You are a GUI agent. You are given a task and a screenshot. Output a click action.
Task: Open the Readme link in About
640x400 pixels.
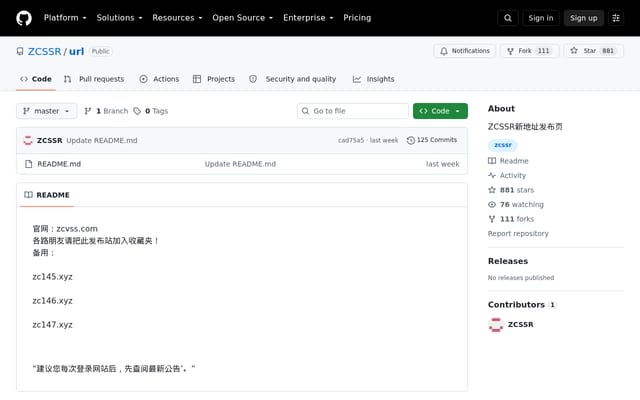(508, 161)
